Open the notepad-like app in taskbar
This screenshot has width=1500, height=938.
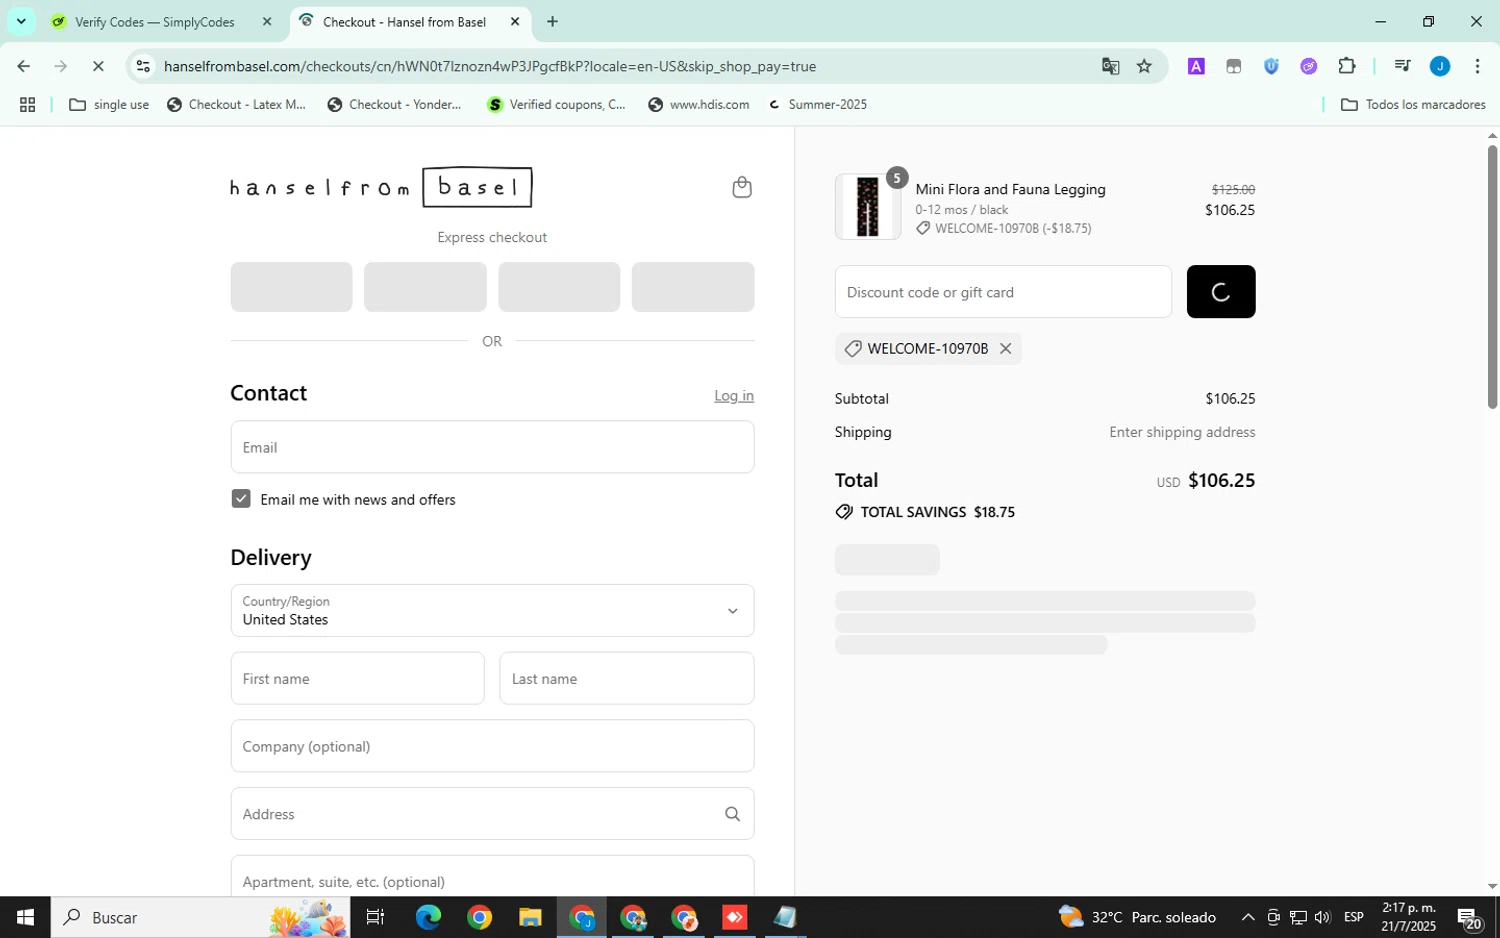786,917
